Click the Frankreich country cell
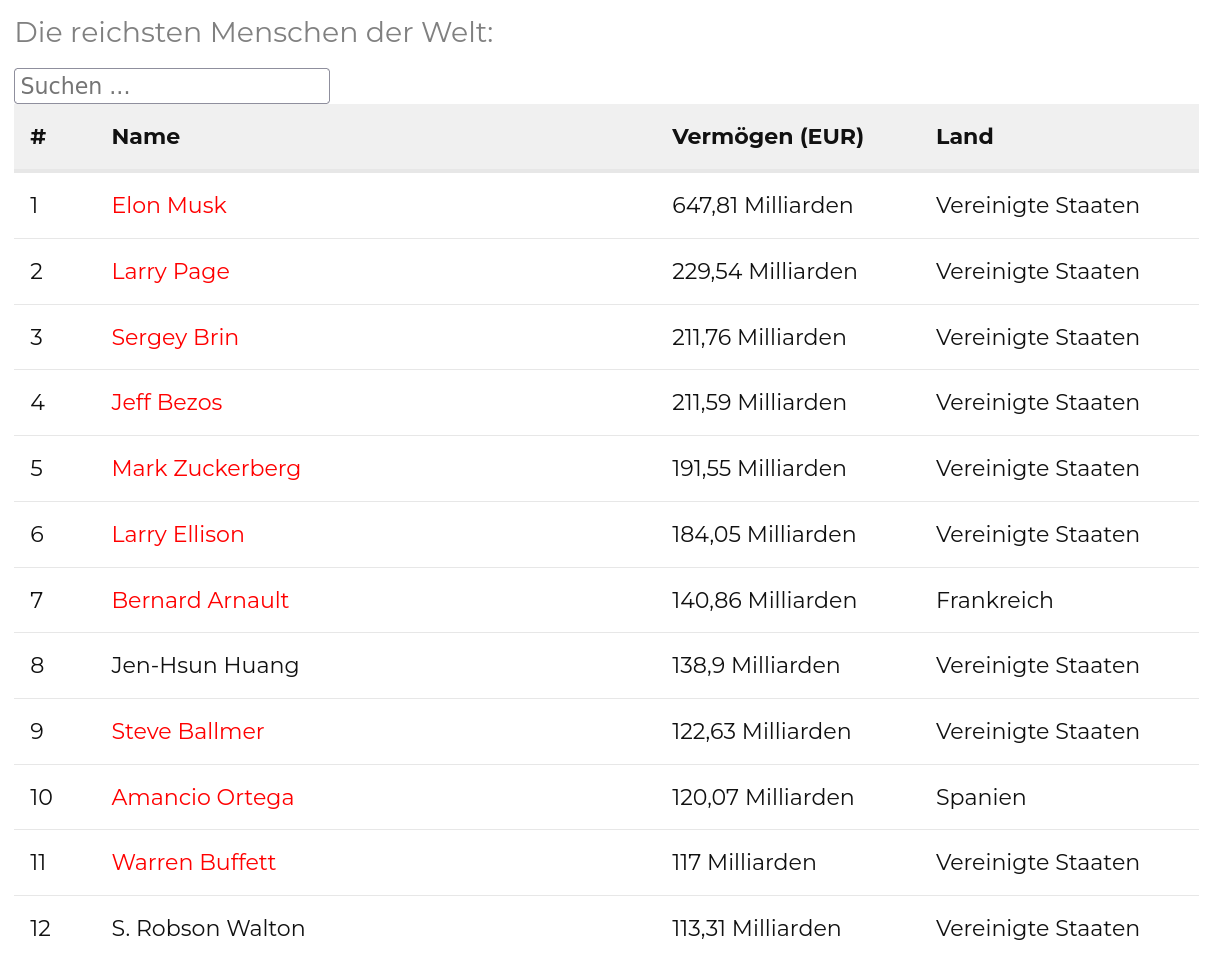The width and height of the screenshot is (1217, 960). 994,600
